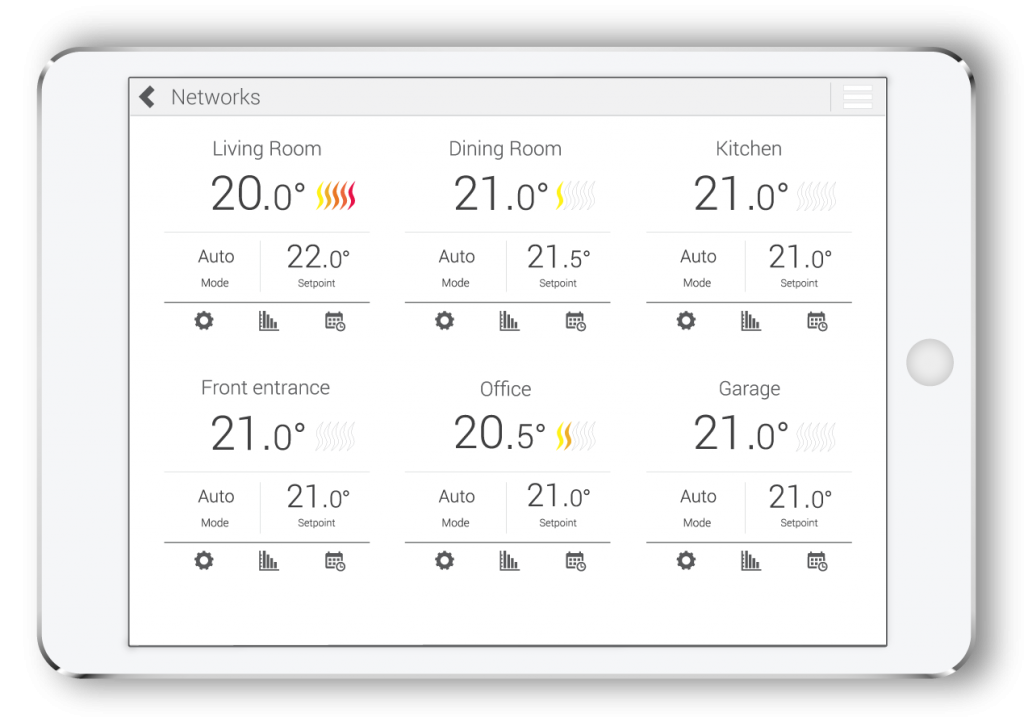This screenshot has width=1024, height=717.
Task: View Office usage chart icon
Action: click(509, 560)
